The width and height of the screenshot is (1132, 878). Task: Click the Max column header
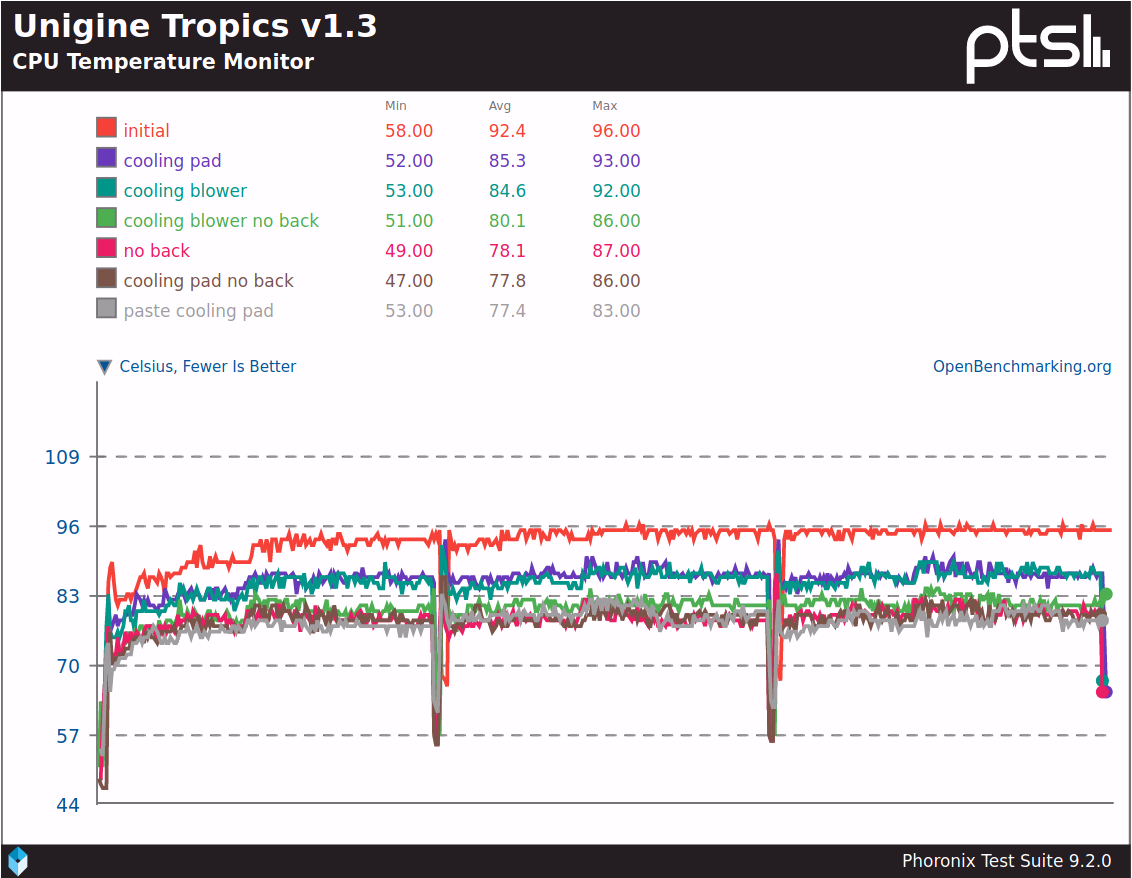point(604,106)
